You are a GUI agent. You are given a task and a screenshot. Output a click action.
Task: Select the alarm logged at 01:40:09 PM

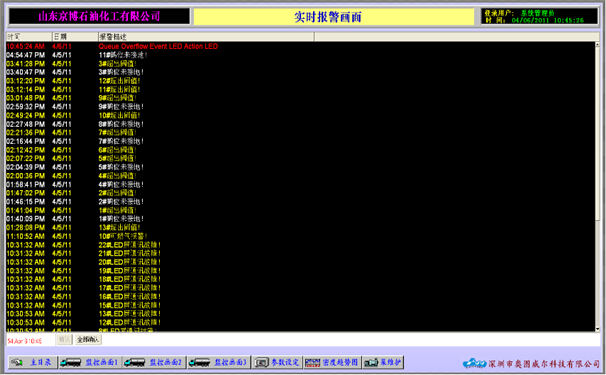[300, 219]
